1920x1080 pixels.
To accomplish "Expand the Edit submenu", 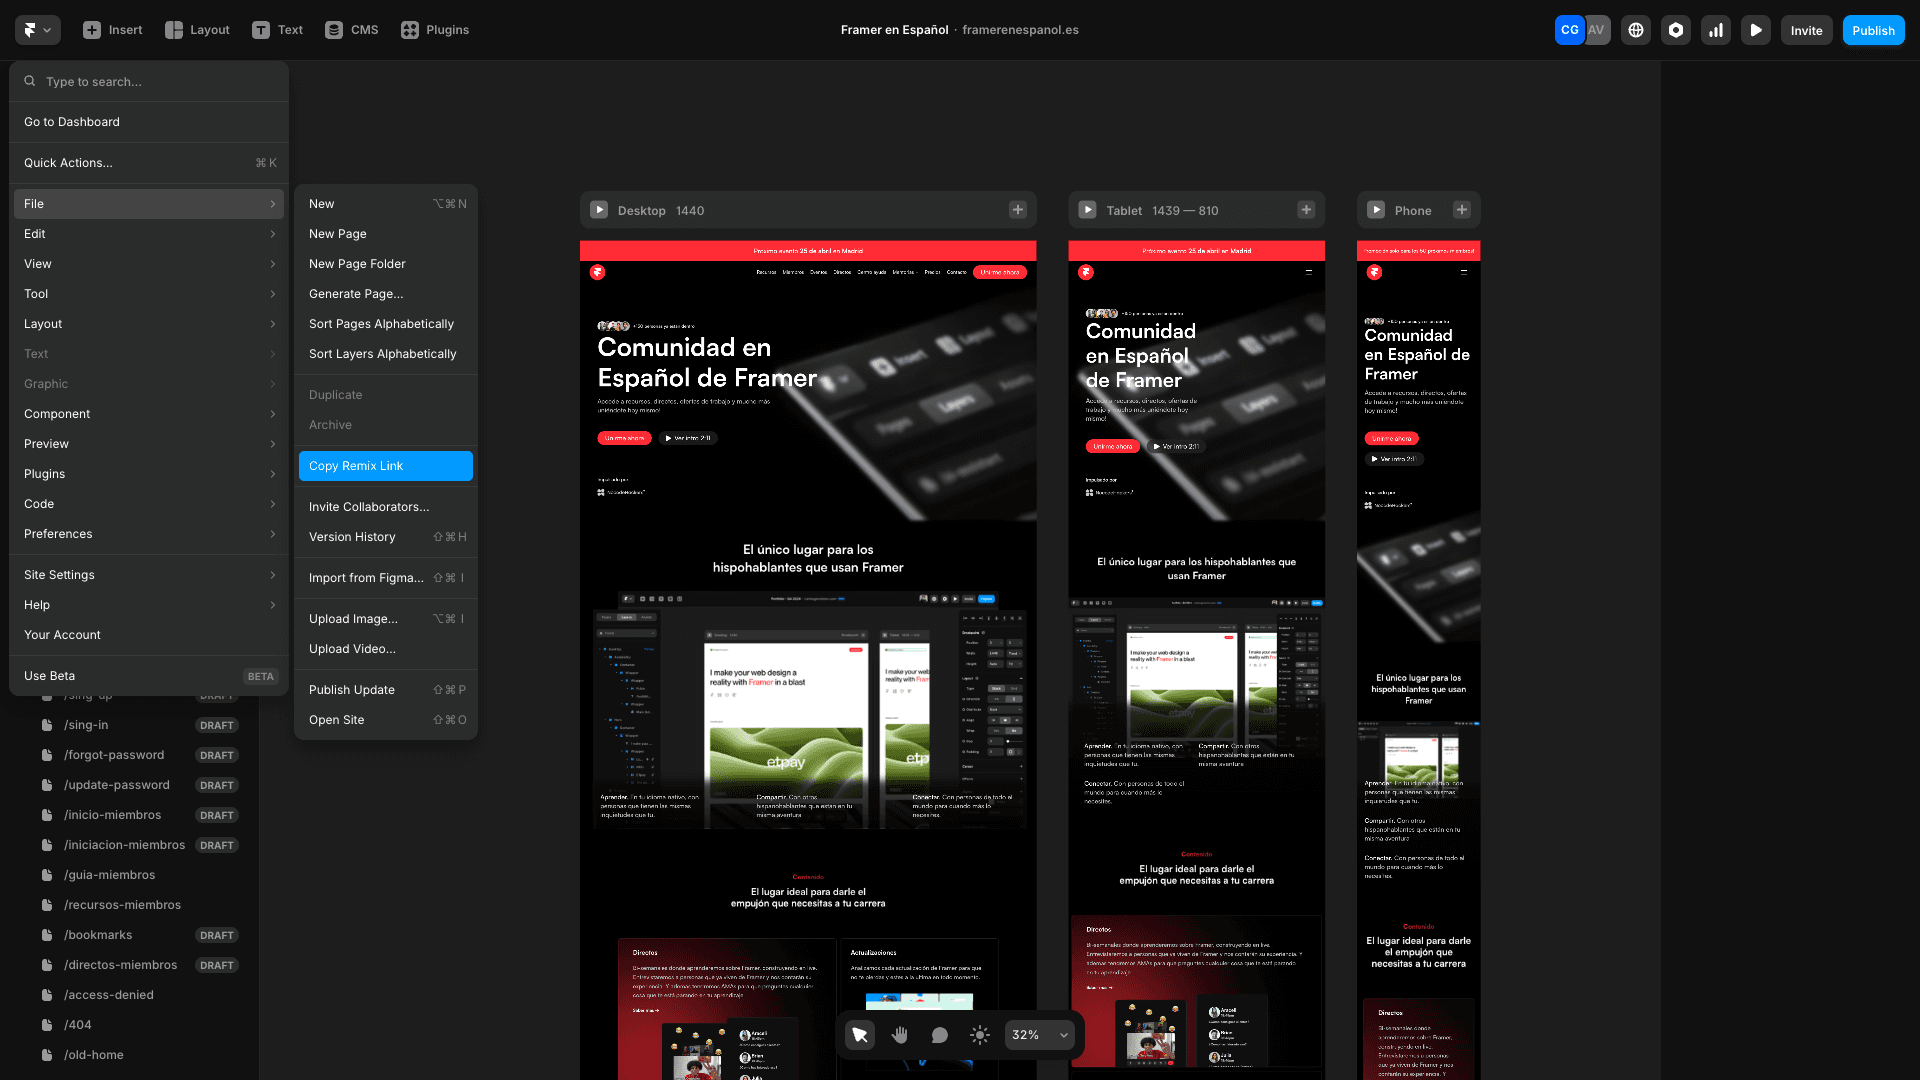I will (149, 234).
